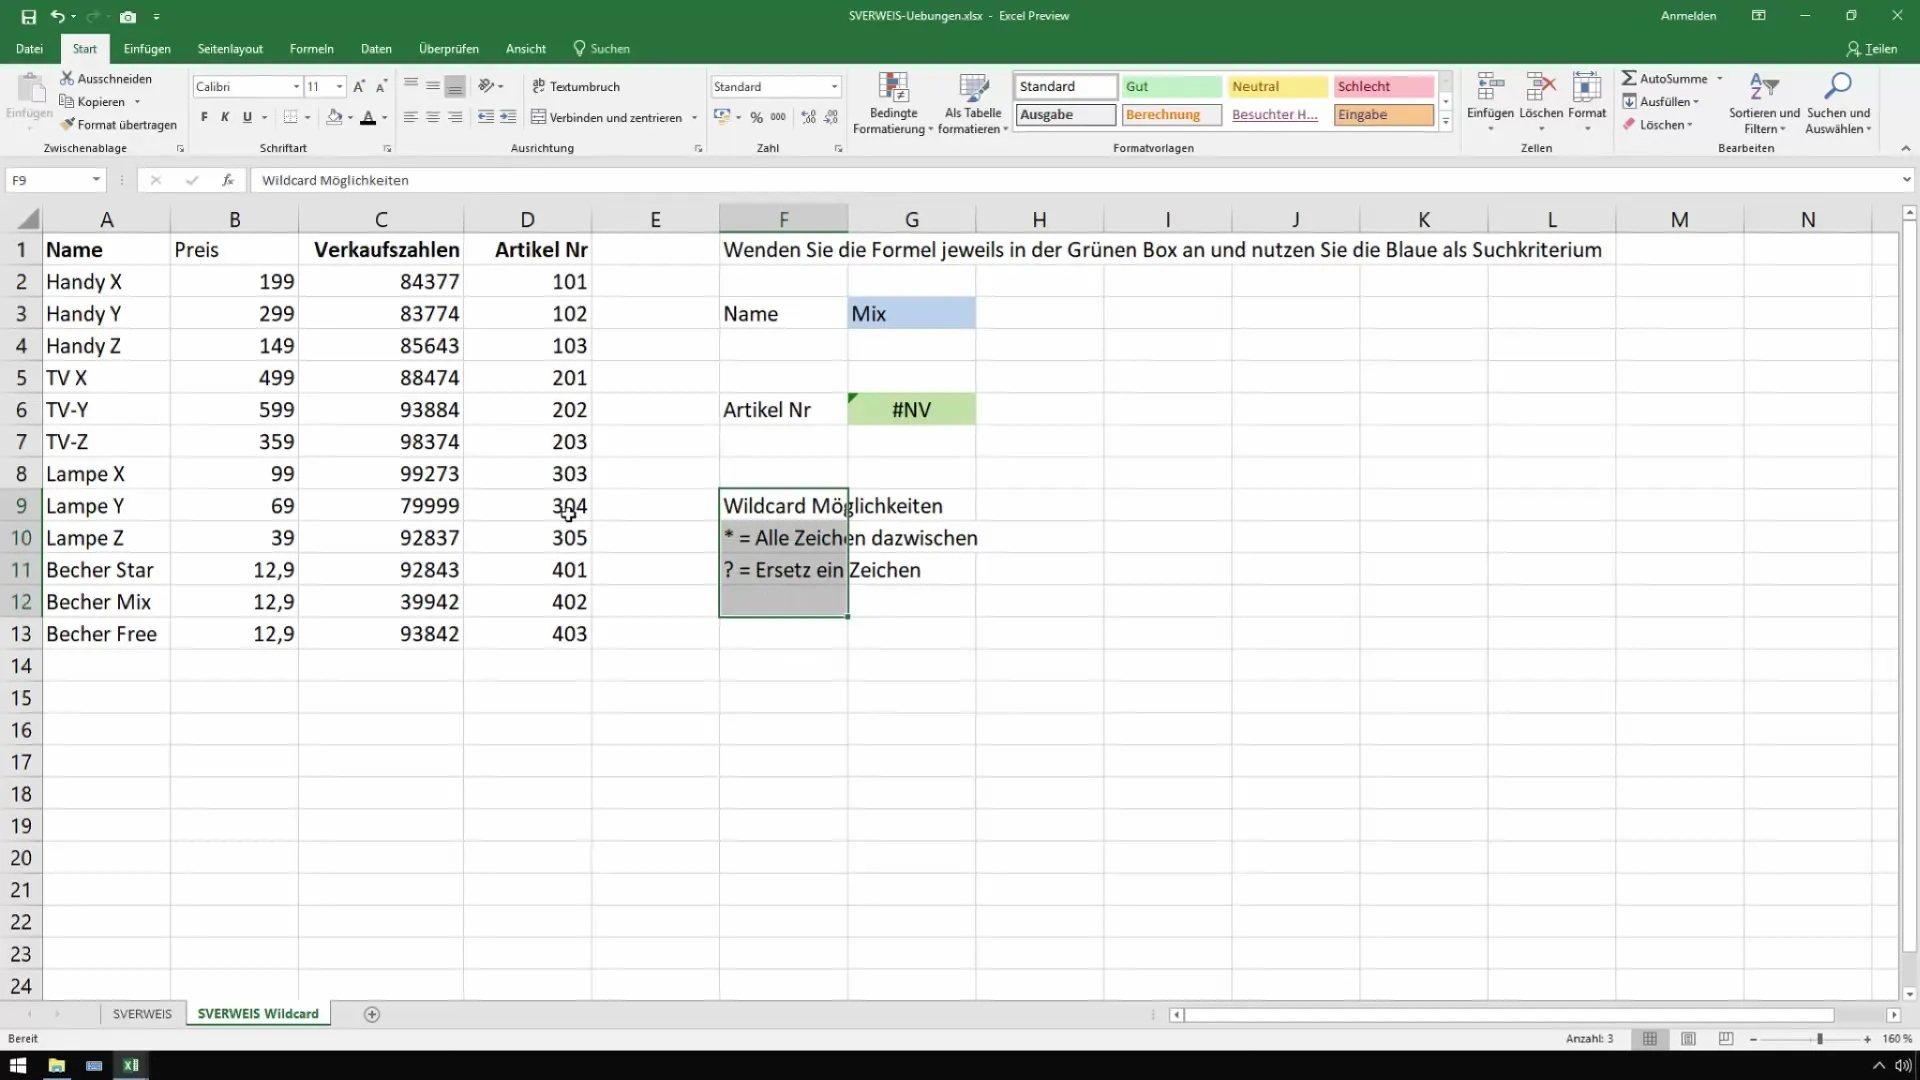This screenshot has width=1920, height=1080.
Task: Apply percent number format
Action: pos(757,117)
